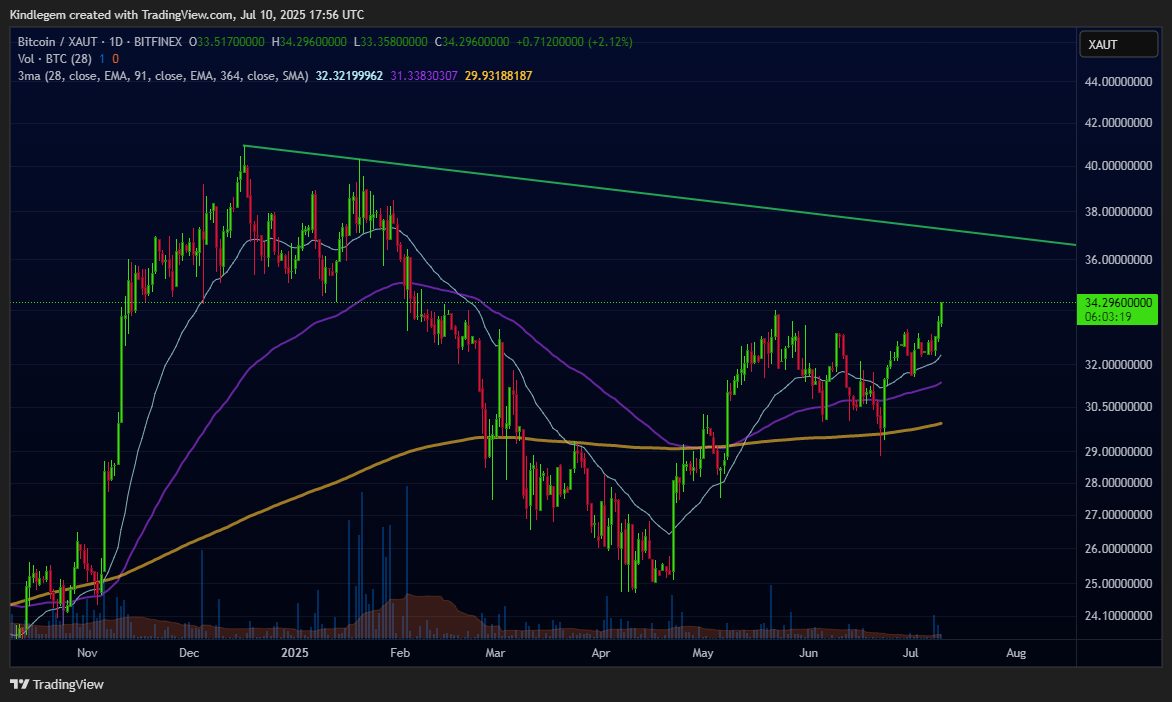Image resolution: width=1172 pixels, height=702 pixels.
Task: Click the Jun label on time axis
Action: pos(809,653)
